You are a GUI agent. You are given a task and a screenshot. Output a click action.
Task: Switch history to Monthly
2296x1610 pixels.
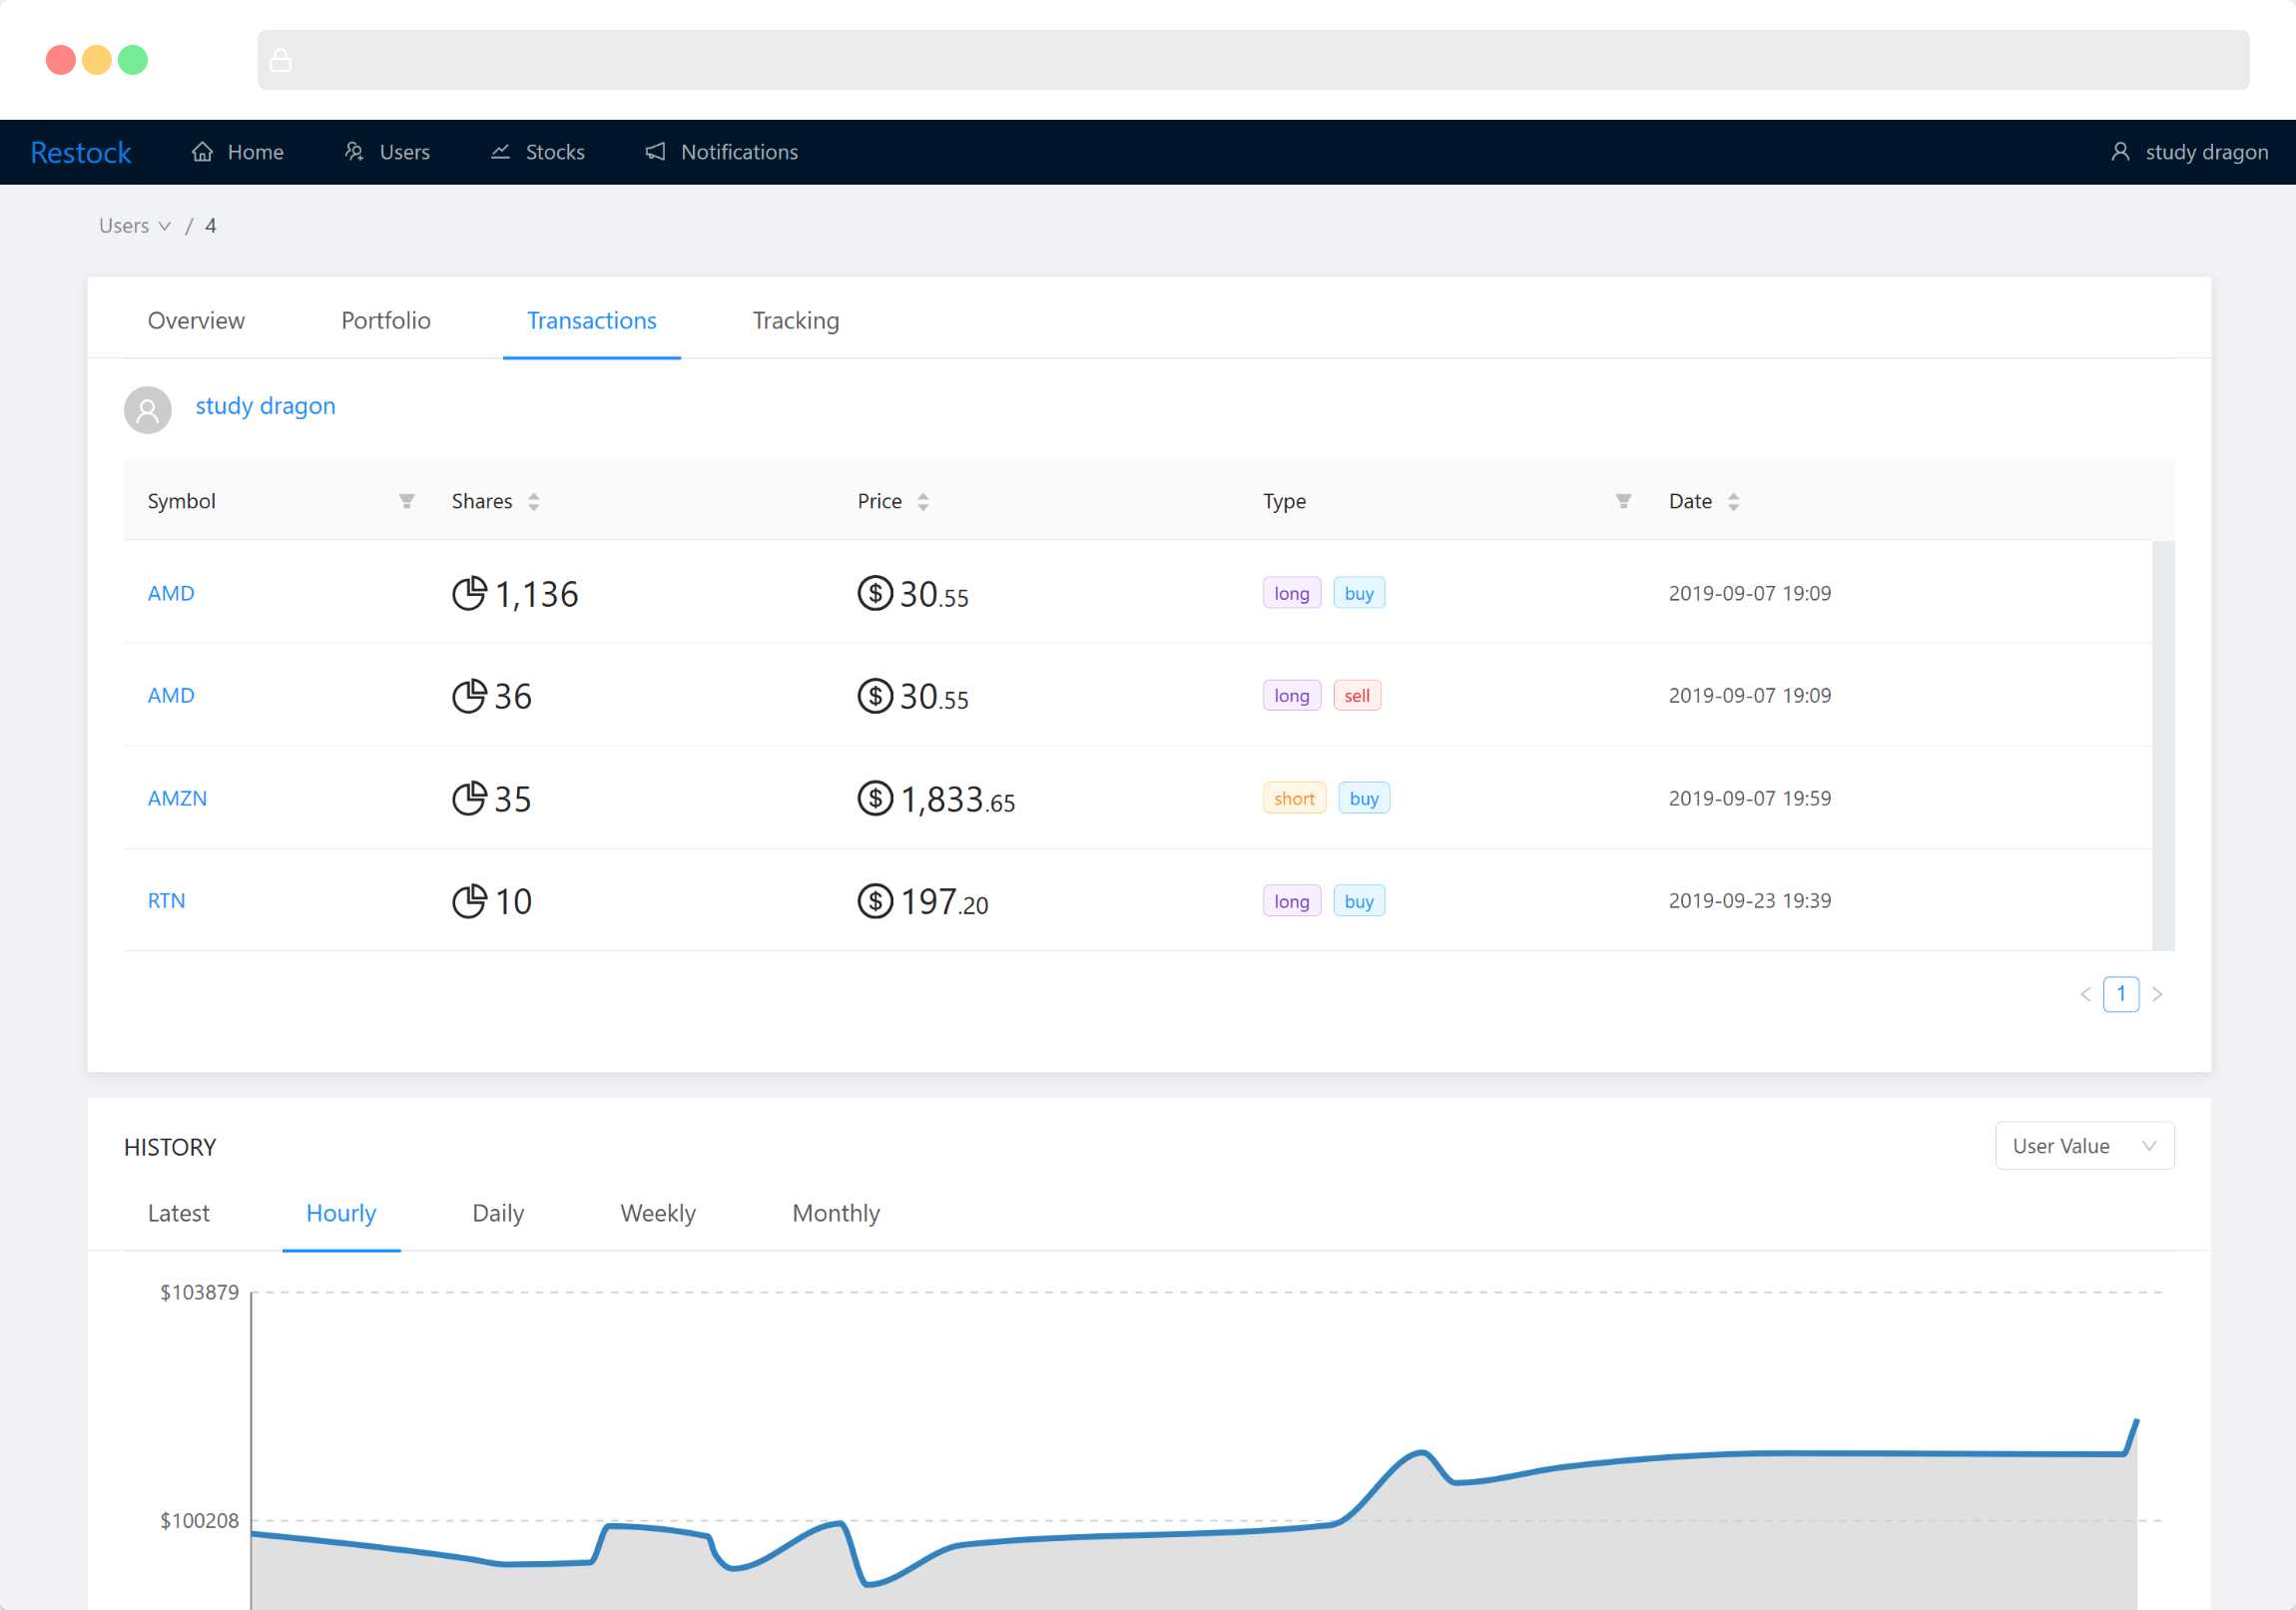click(836, 1213)
